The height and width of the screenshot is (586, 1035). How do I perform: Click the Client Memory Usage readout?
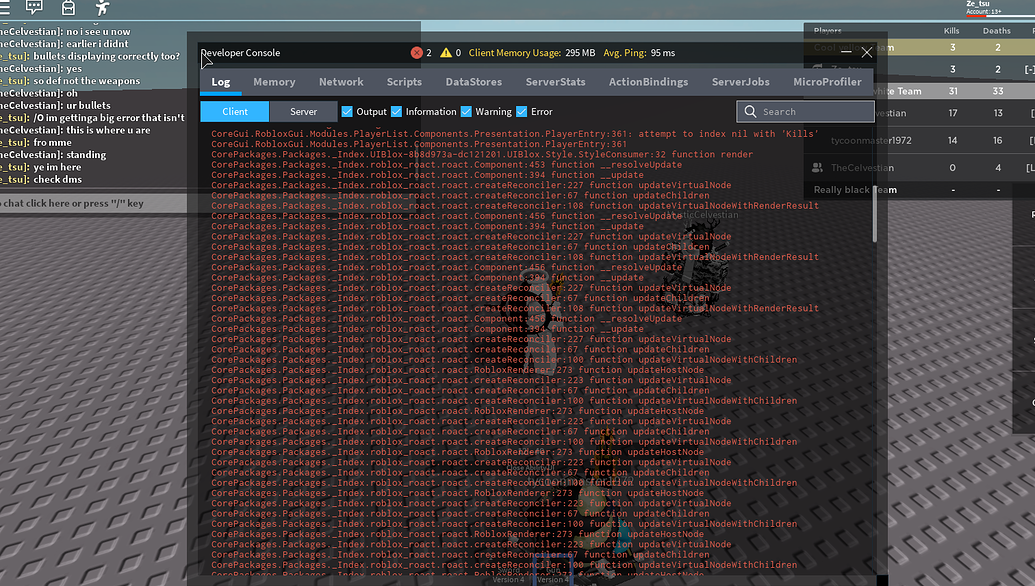[531, 53]
